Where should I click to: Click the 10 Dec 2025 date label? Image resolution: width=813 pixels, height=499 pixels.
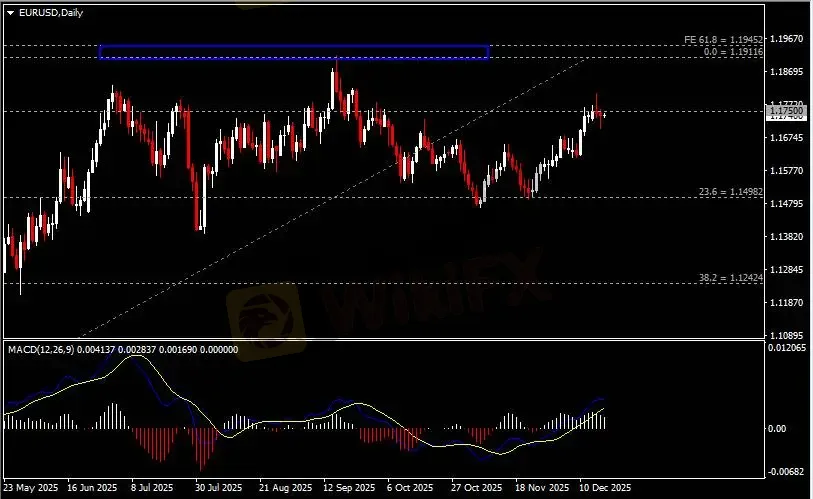click(x=606, y=488)
